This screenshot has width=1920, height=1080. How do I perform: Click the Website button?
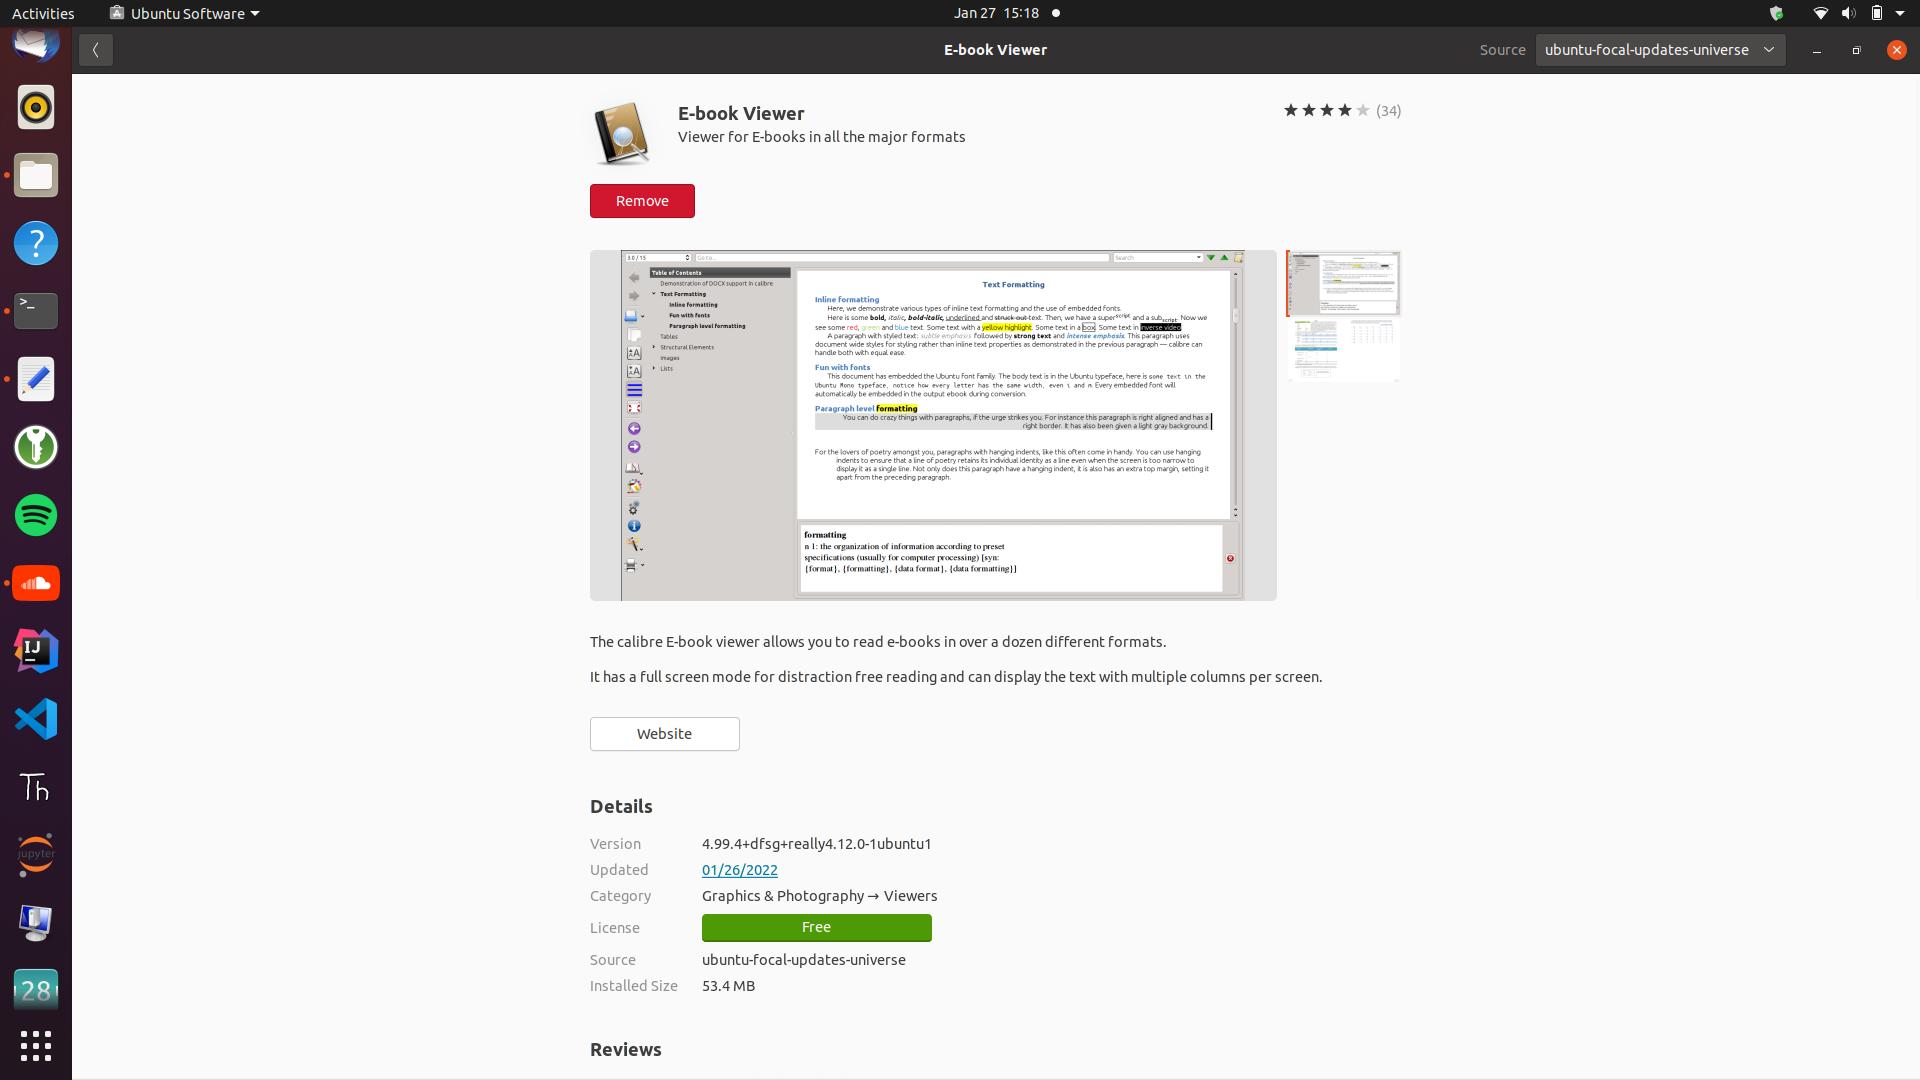(664, 734)
